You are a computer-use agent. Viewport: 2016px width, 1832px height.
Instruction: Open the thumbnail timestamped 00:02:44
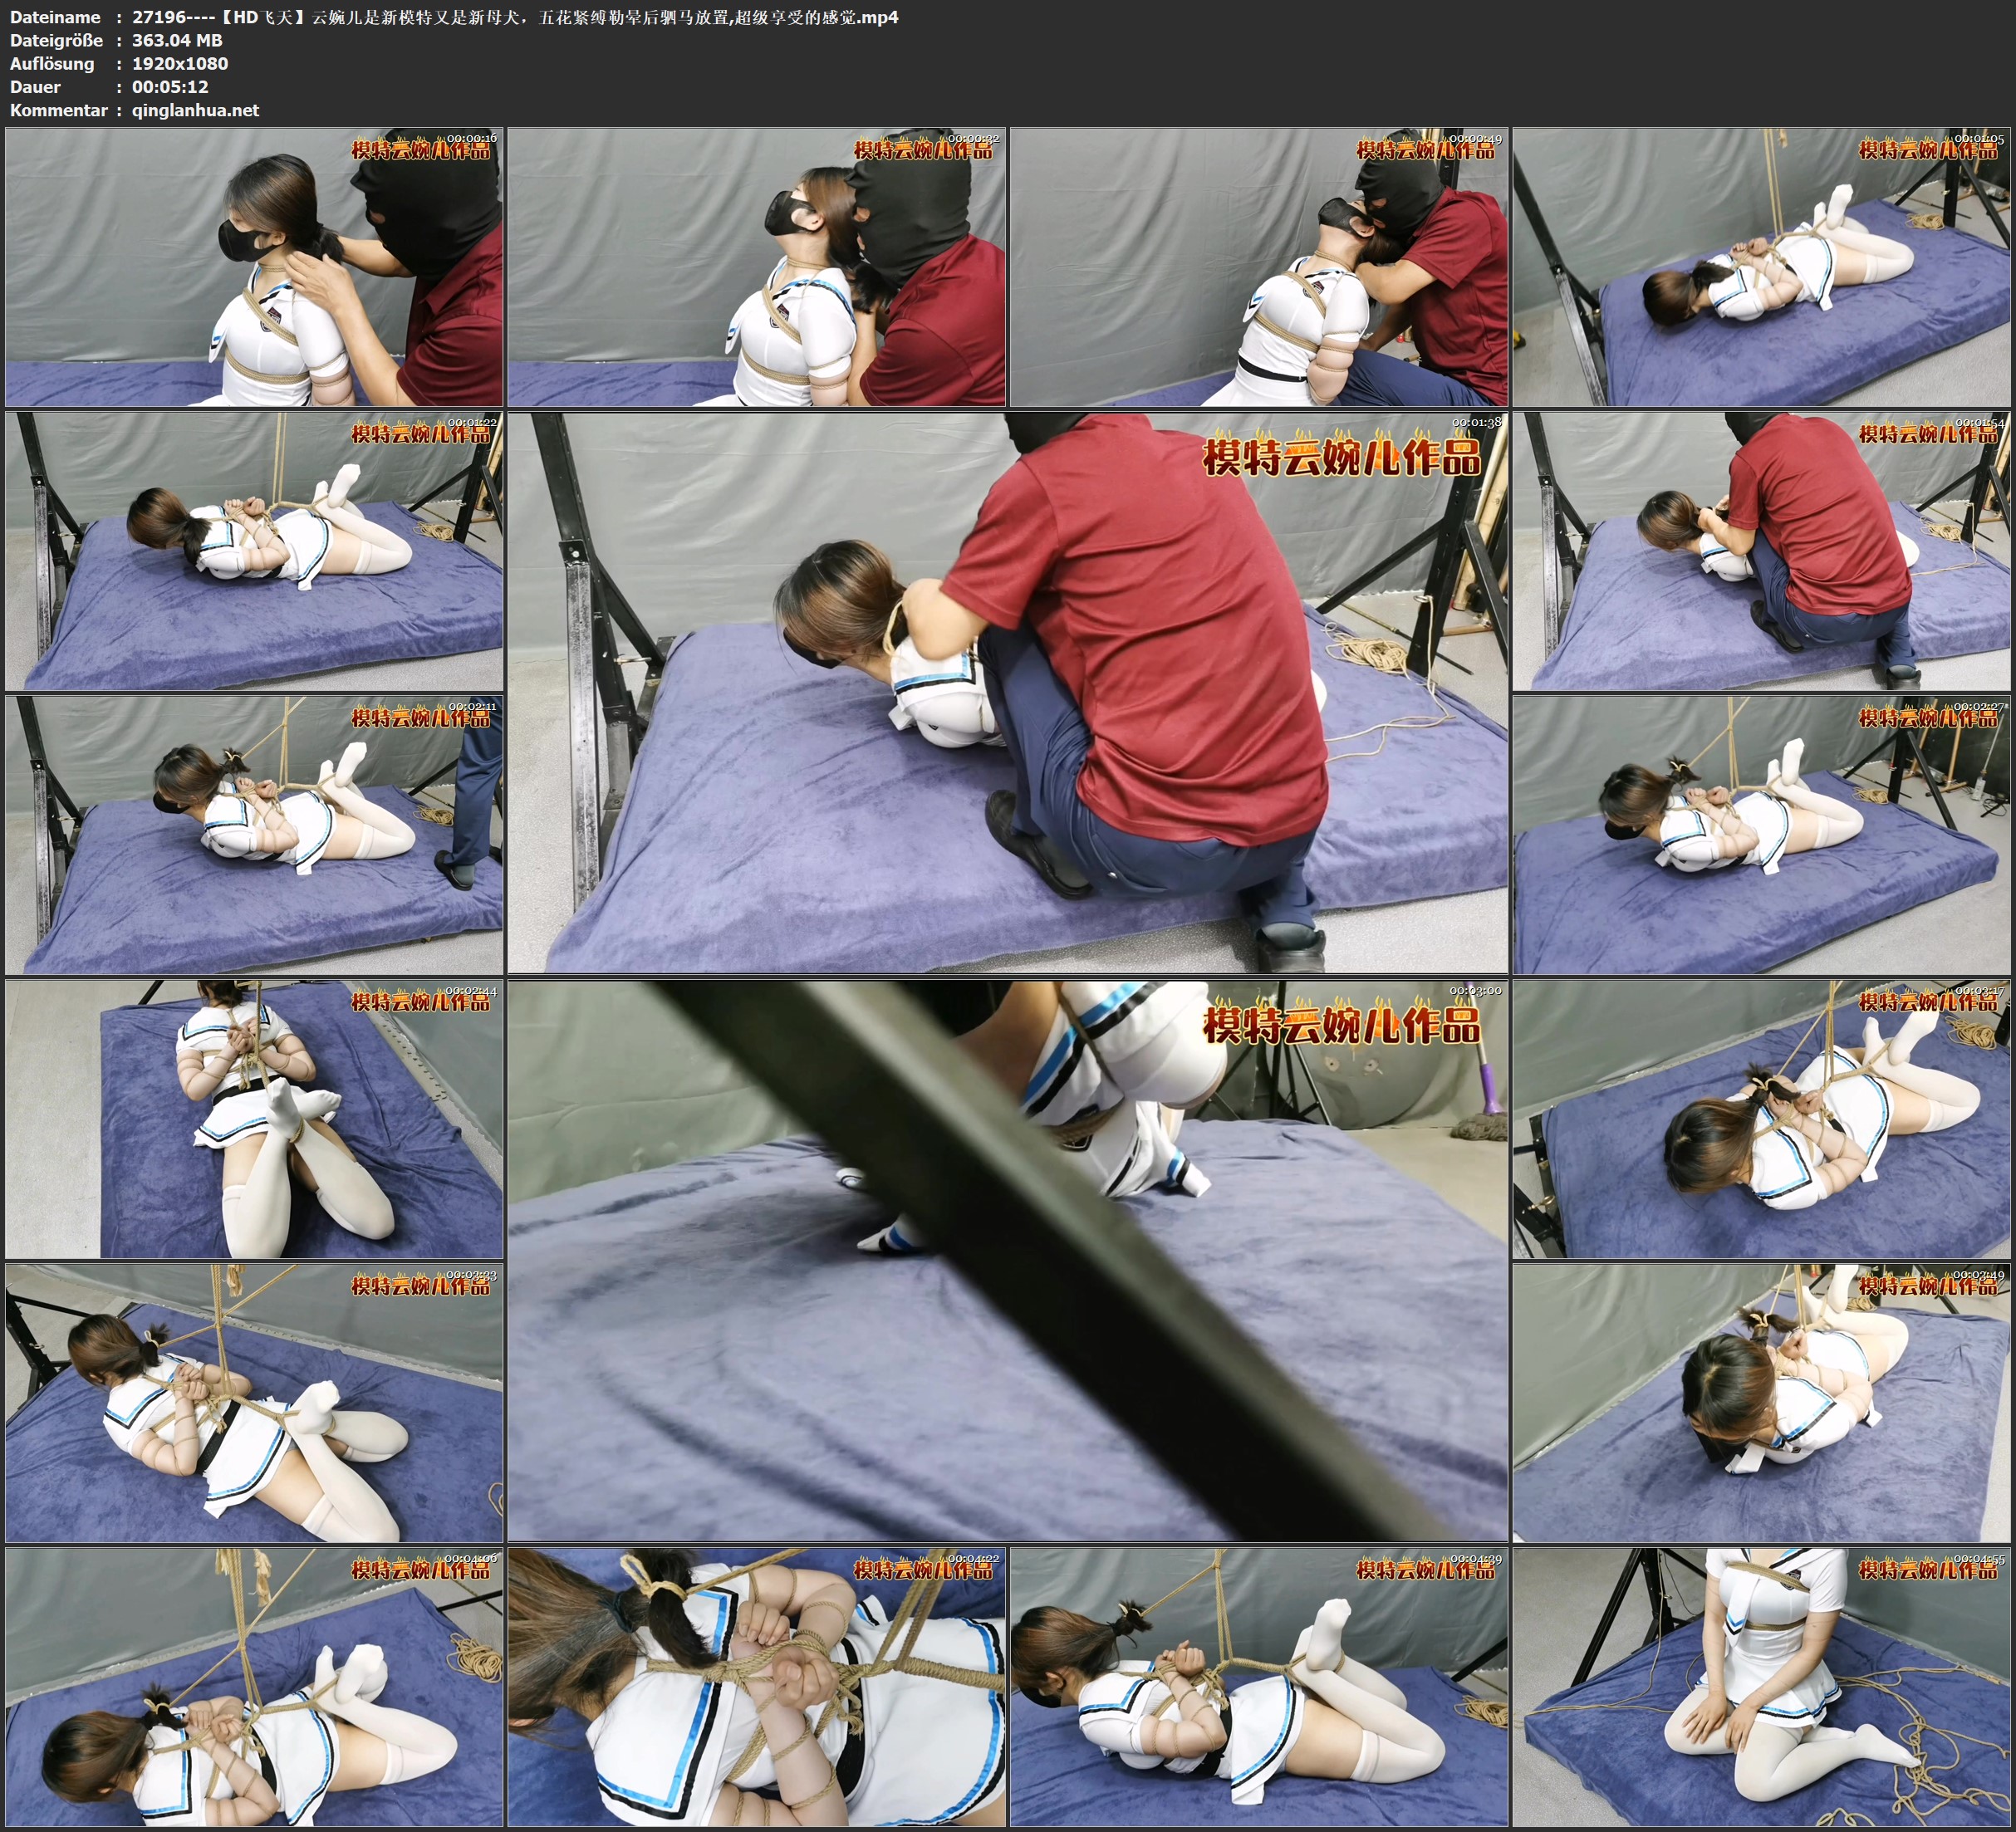[254, 1119]
